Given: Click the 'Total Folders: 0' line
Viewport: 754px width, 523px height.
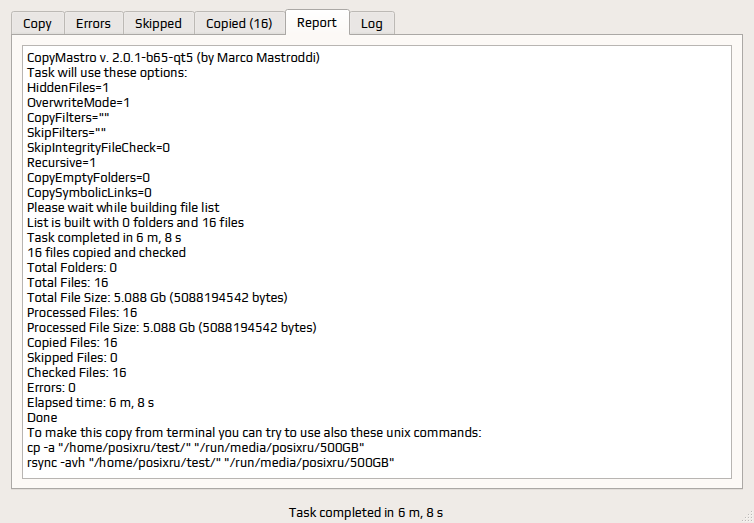Looking at the screenshot, I should pos(72,268).
